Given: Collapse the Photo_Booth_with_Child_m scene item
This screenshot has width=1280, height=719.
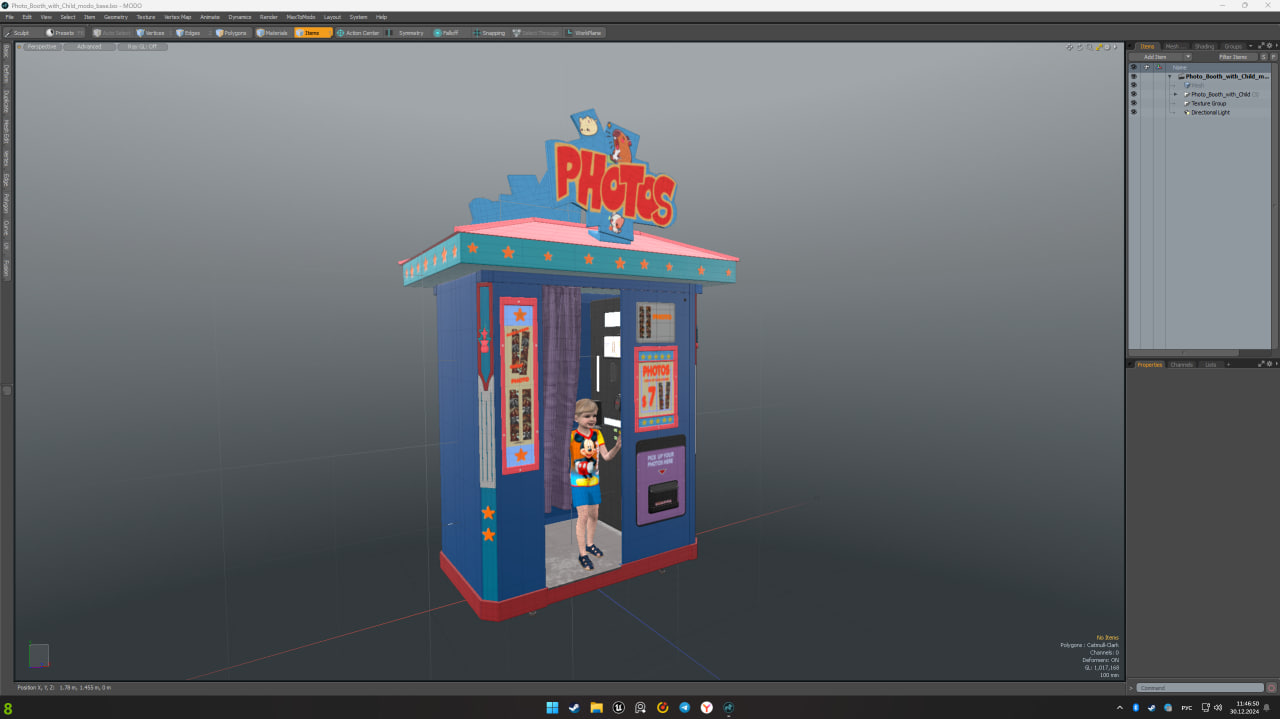Looking at the screenshot, I should tap(1169, 76).
